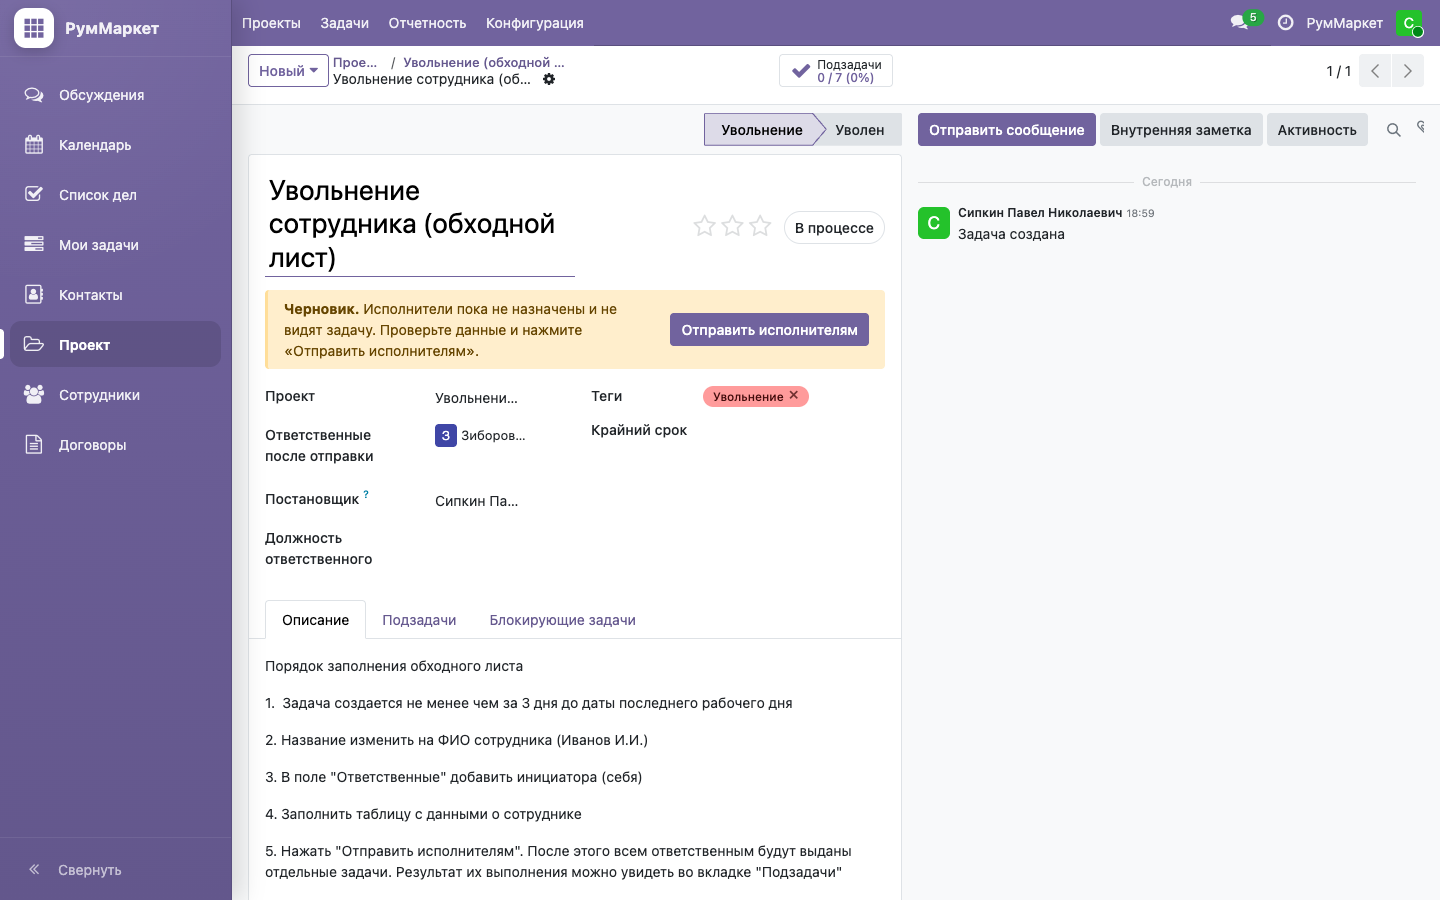Click Отправить сообщение in the chatter
This screenshot has height=900, width=1440.
click(1006, 130)
